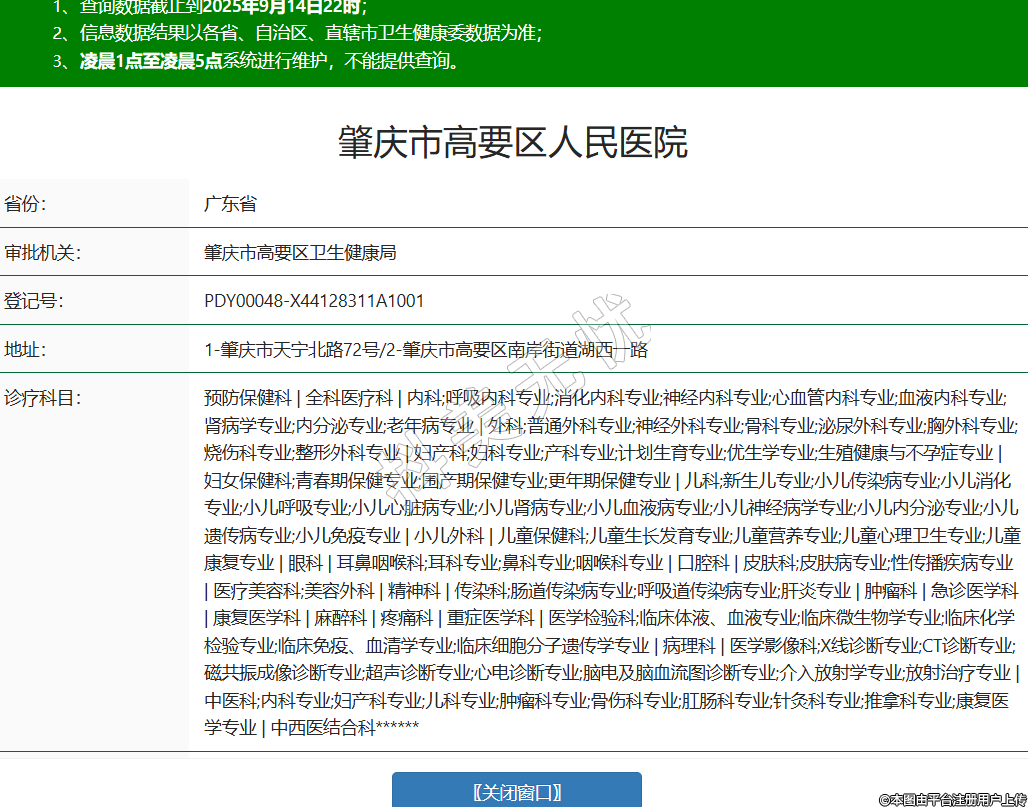The image size is (1028, 807).
Task: Select registration number PDY00048-X44128311A1001
Action: click(314, 301)
